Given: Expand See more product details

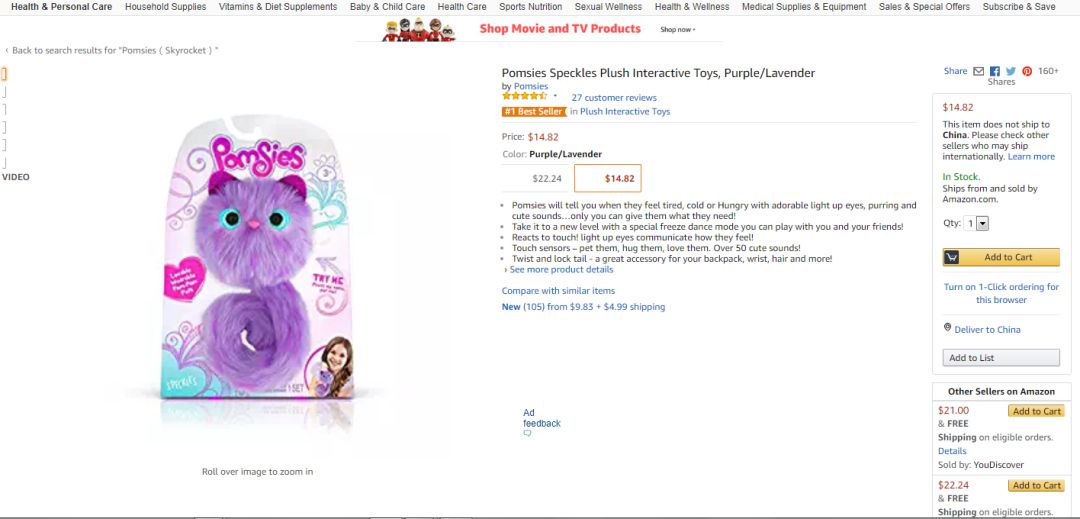Looking at the screenshot, I should pyautogui.click(x=559, y=270).
